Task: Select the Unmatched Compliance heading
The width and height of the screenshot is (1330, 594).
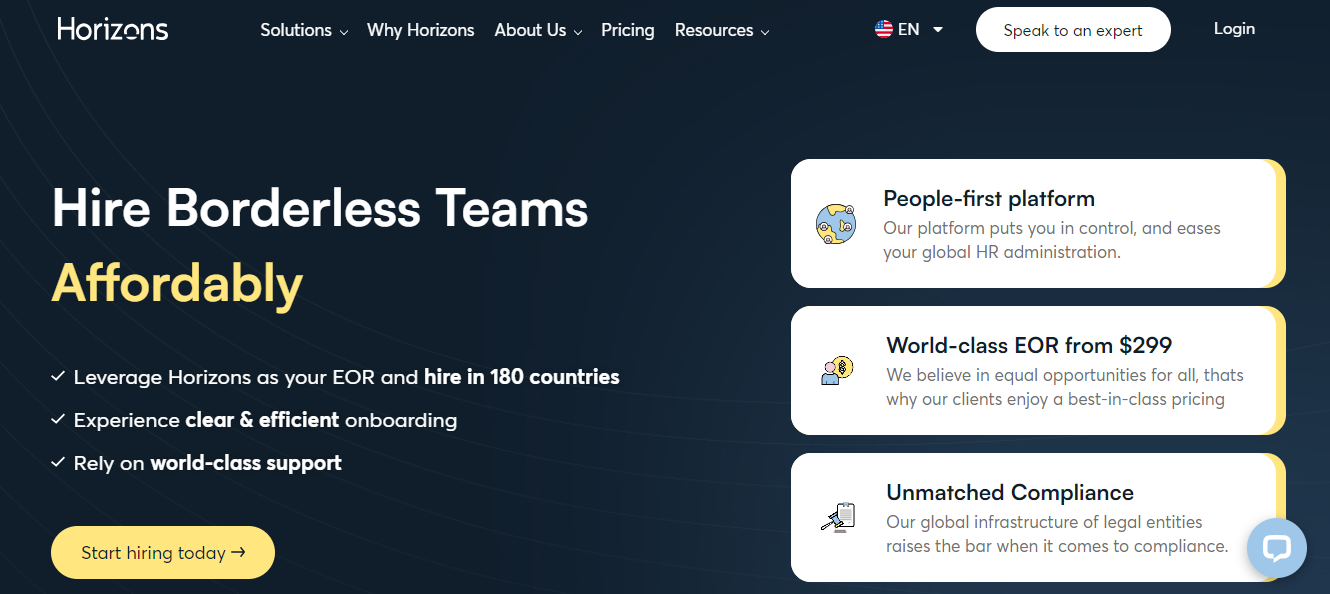Action: tap(1010, 492)
